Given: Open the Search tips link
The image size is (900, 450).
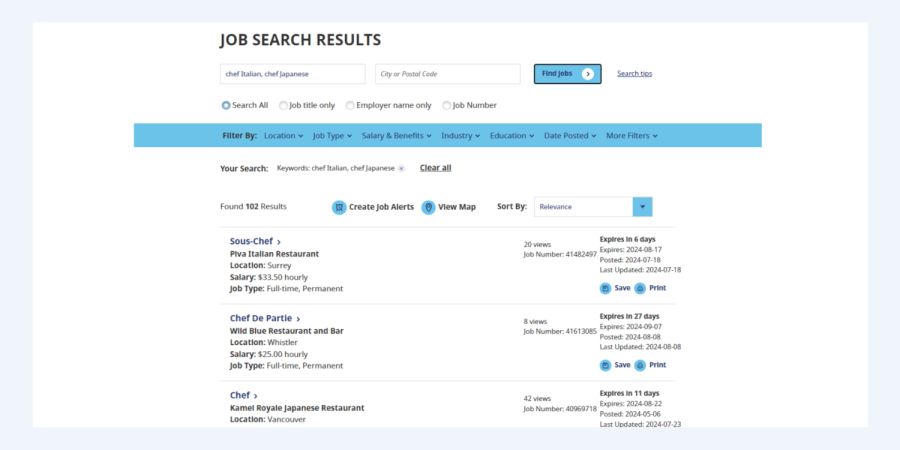Looking at the screenshot, I should coord(634,74).
